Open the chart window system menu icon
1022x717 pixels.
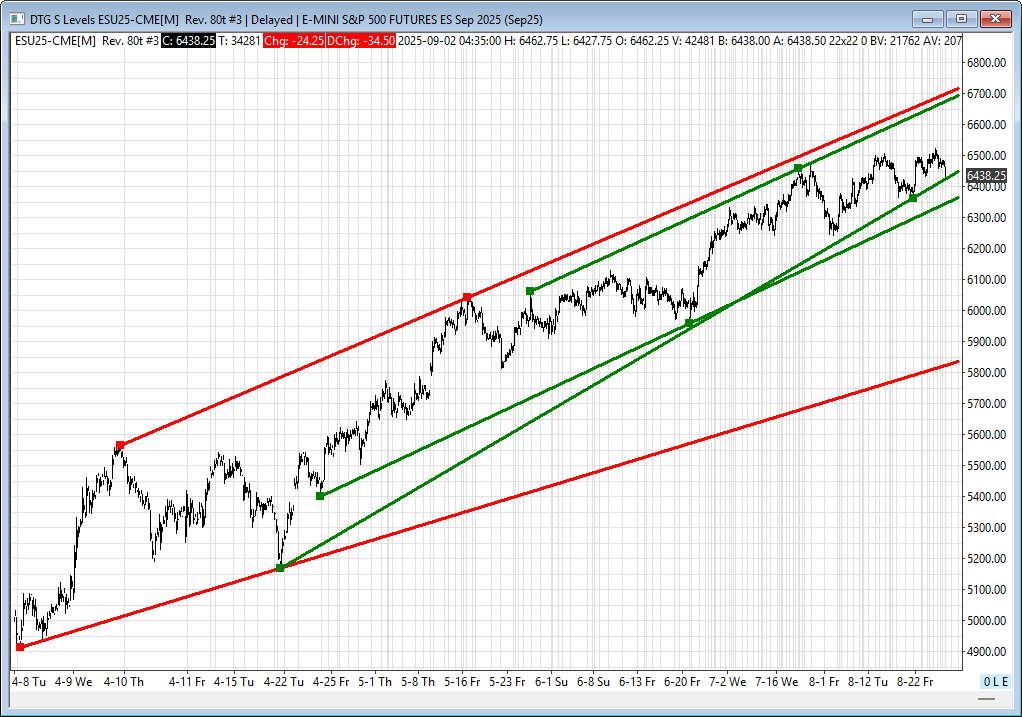pyautogui.click(x=17, y=20)
